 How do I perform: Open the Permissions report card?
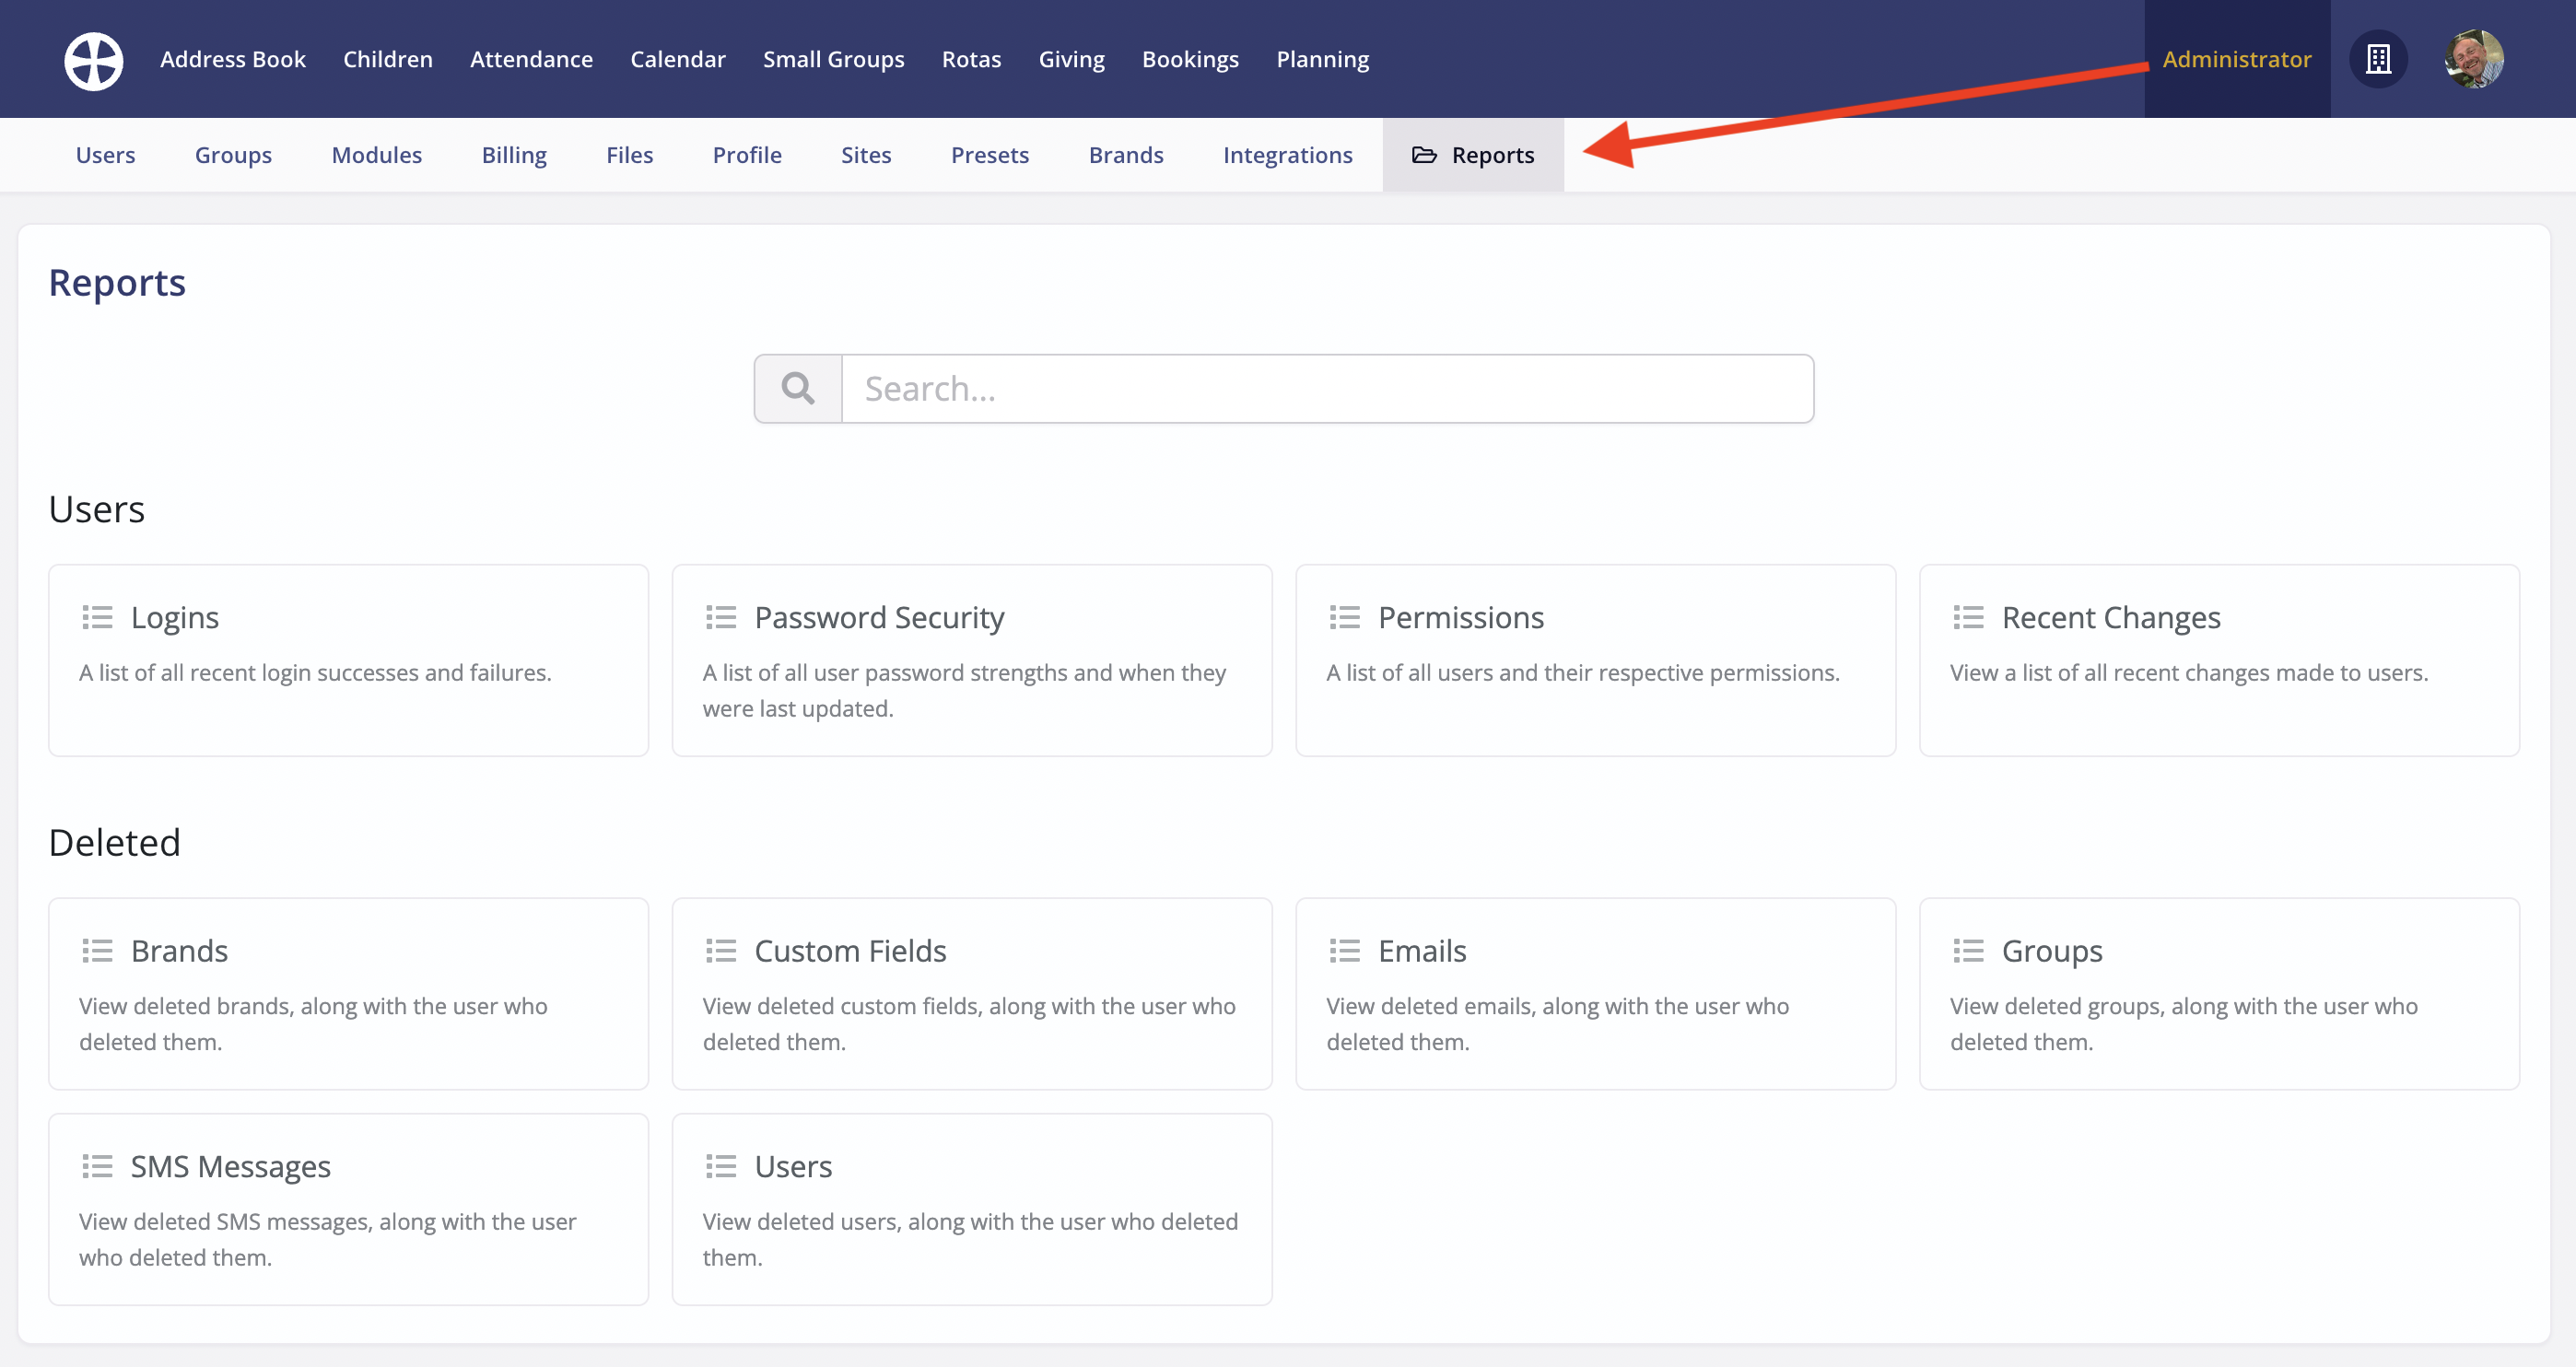point(1595,660)
